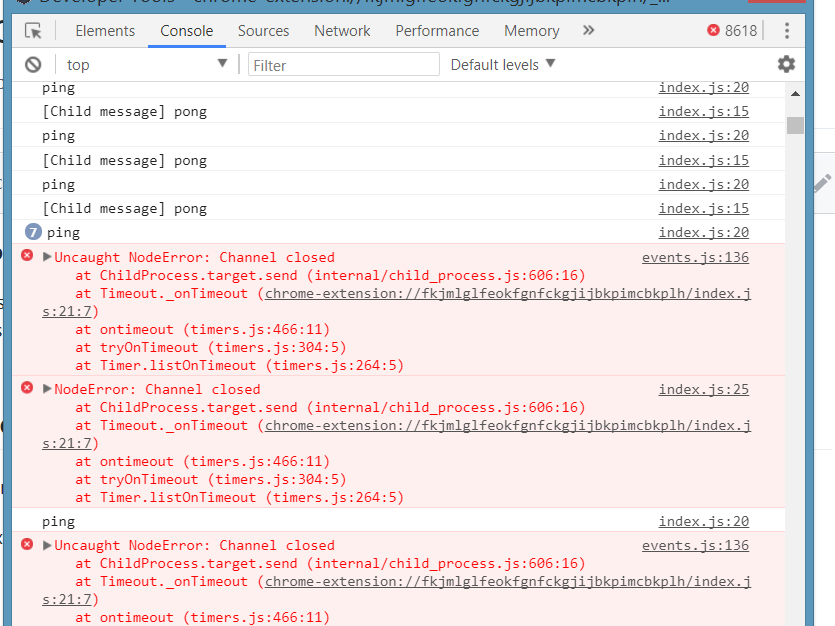Open the DevTools three-dot menu
The height and width of the screenshot is (626, 835).
point(787,30)
